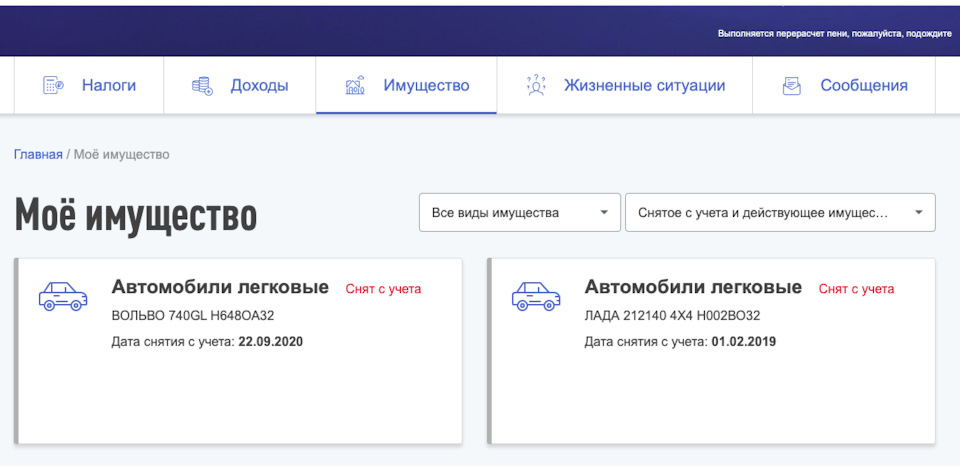Click the Жизненные ситуации person icon
Viewport: 960px width, 466px height.
(x=536, y=86)
